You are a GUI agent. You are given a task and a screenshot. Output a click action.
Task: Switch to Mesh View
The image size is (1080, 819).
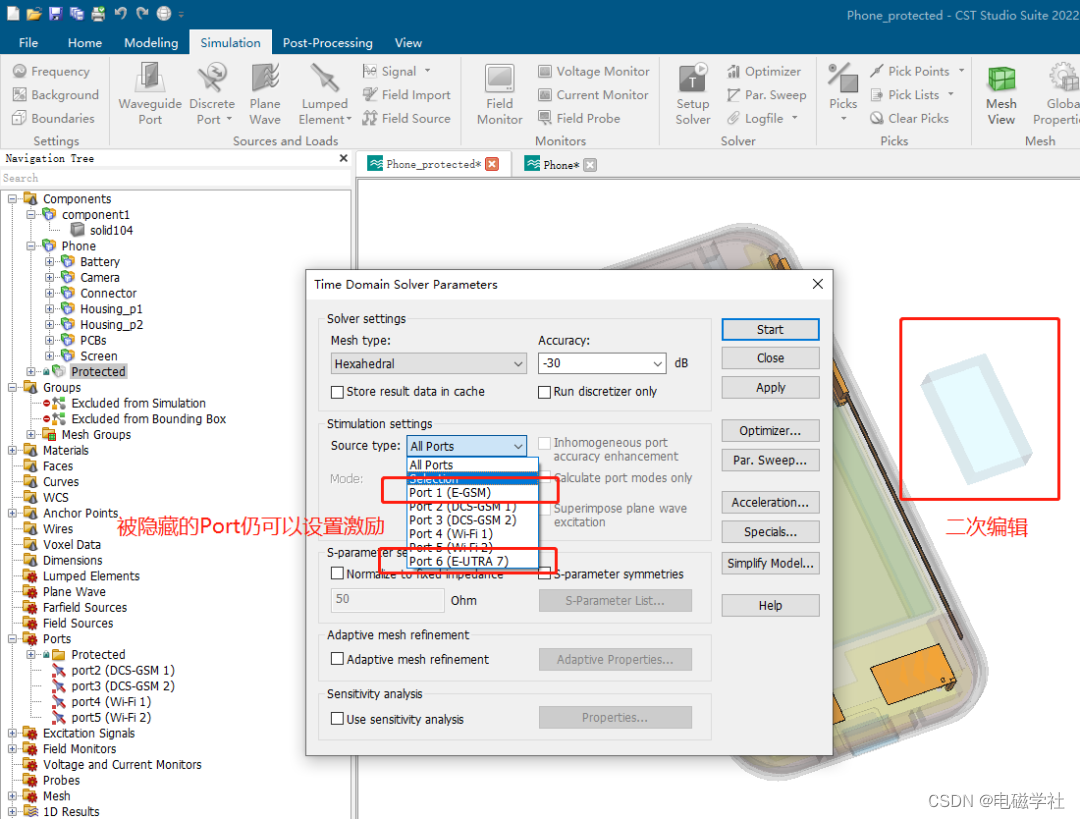[1001, 94]
